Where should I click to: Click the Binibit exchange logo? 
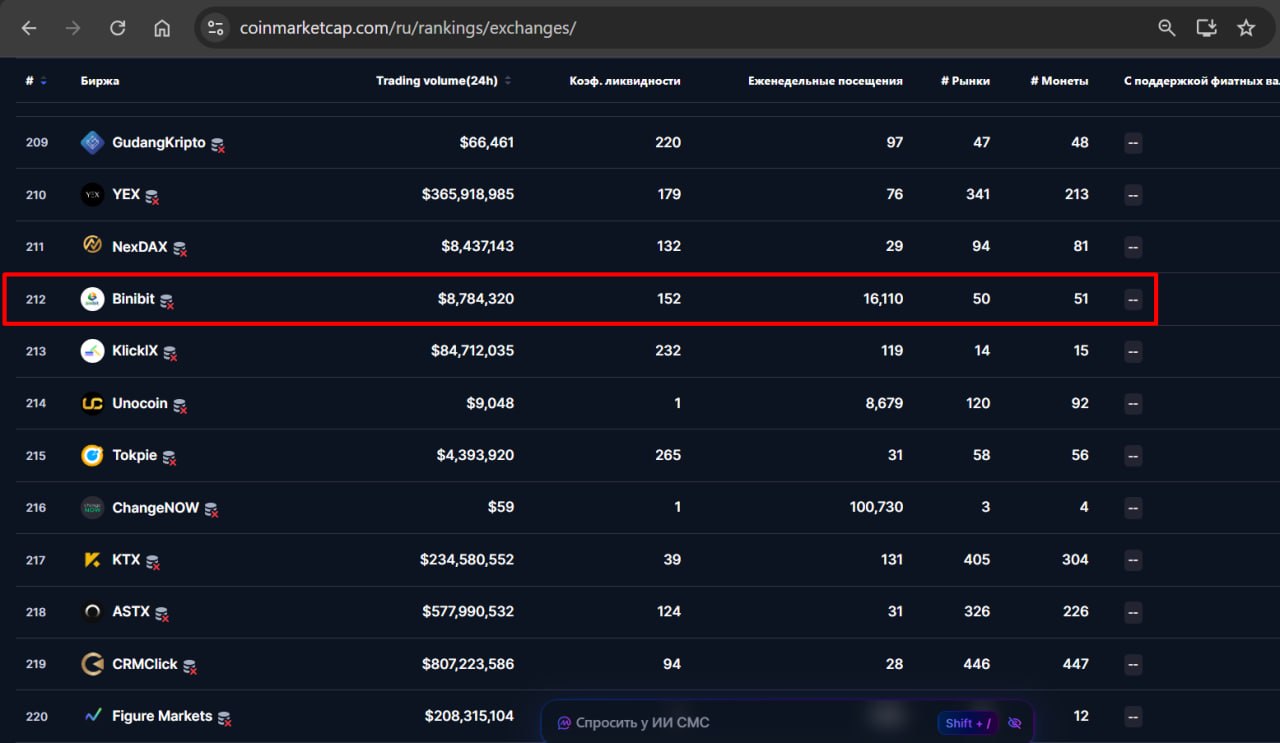[92, 299]
